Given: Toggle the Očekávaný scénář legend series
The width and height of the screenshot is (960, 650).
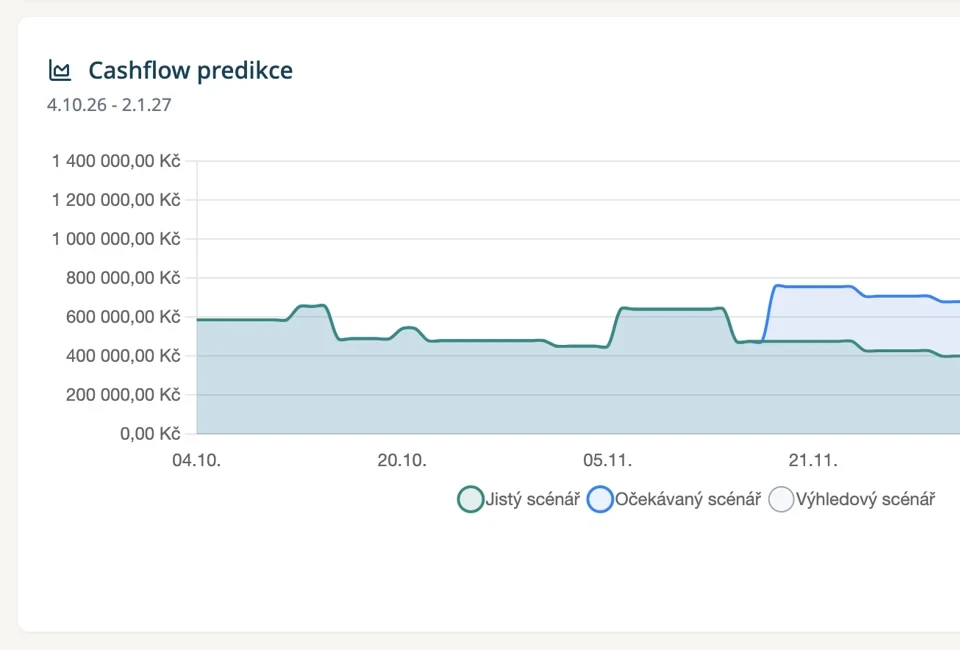Looking at the screenshot, I should point(673,499).
